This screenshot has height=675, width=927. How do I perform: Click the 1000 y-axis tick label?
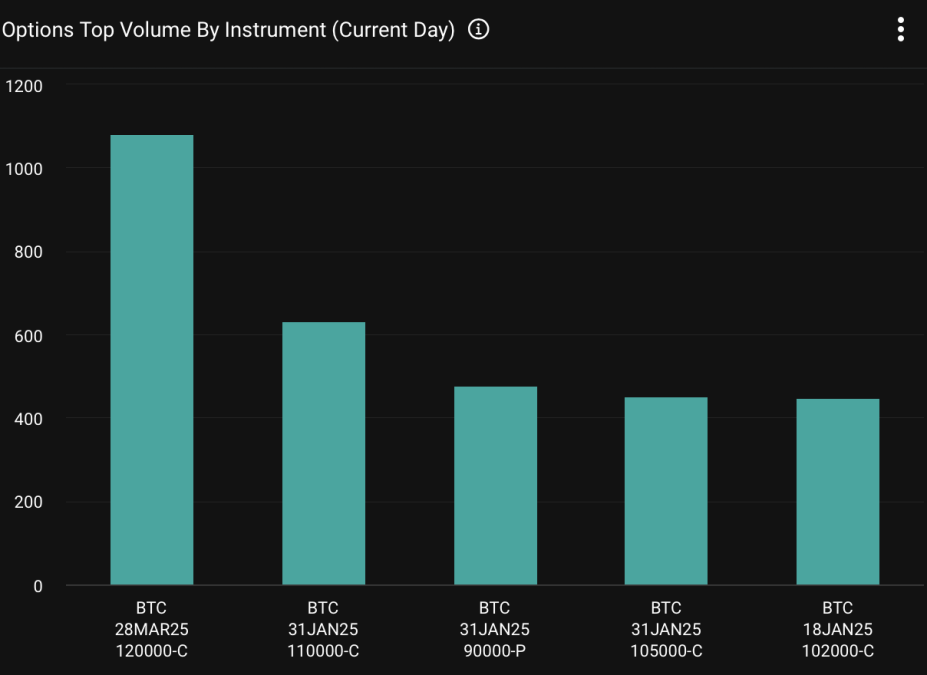[22, 169]
